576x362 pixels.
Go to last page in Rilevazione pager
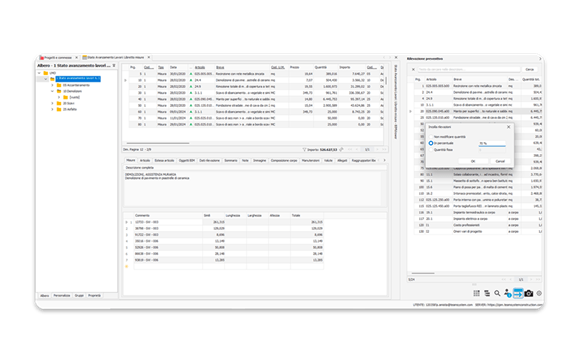click(538, 280)
